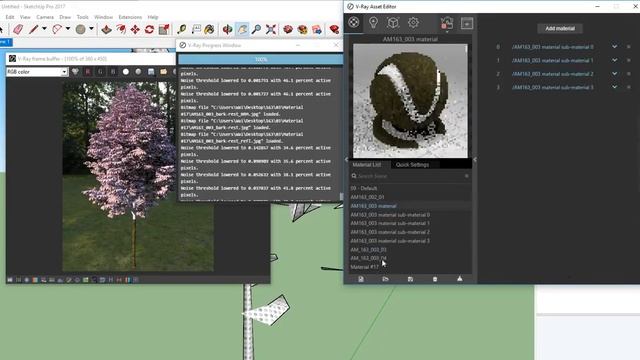
Task: Open the Draw menu
Action: tap(65, 17)
